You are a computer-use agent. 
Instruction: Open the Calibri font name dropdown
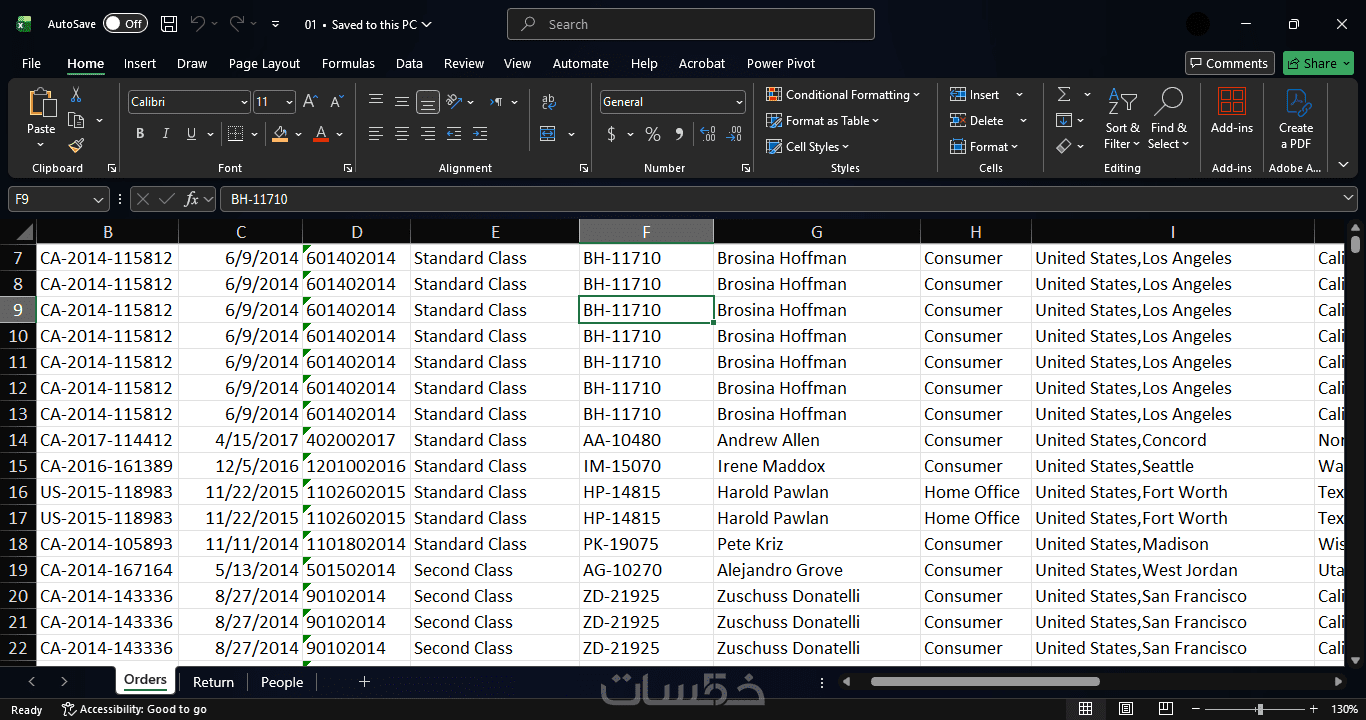pyautogui.click(x=244, y=102)
